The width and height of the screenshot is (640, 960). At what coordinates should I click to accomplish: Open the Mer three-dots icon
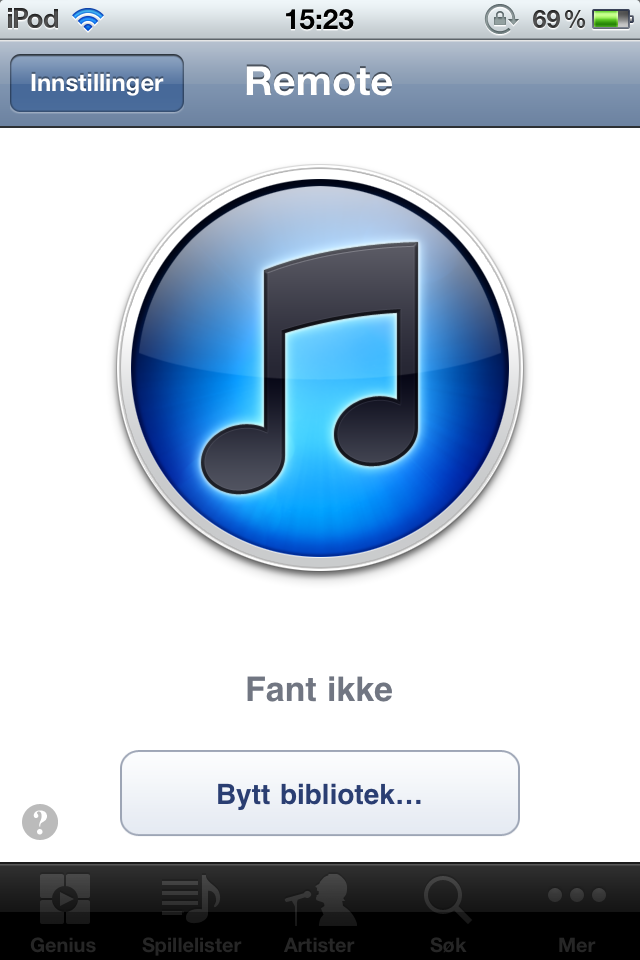577,895
